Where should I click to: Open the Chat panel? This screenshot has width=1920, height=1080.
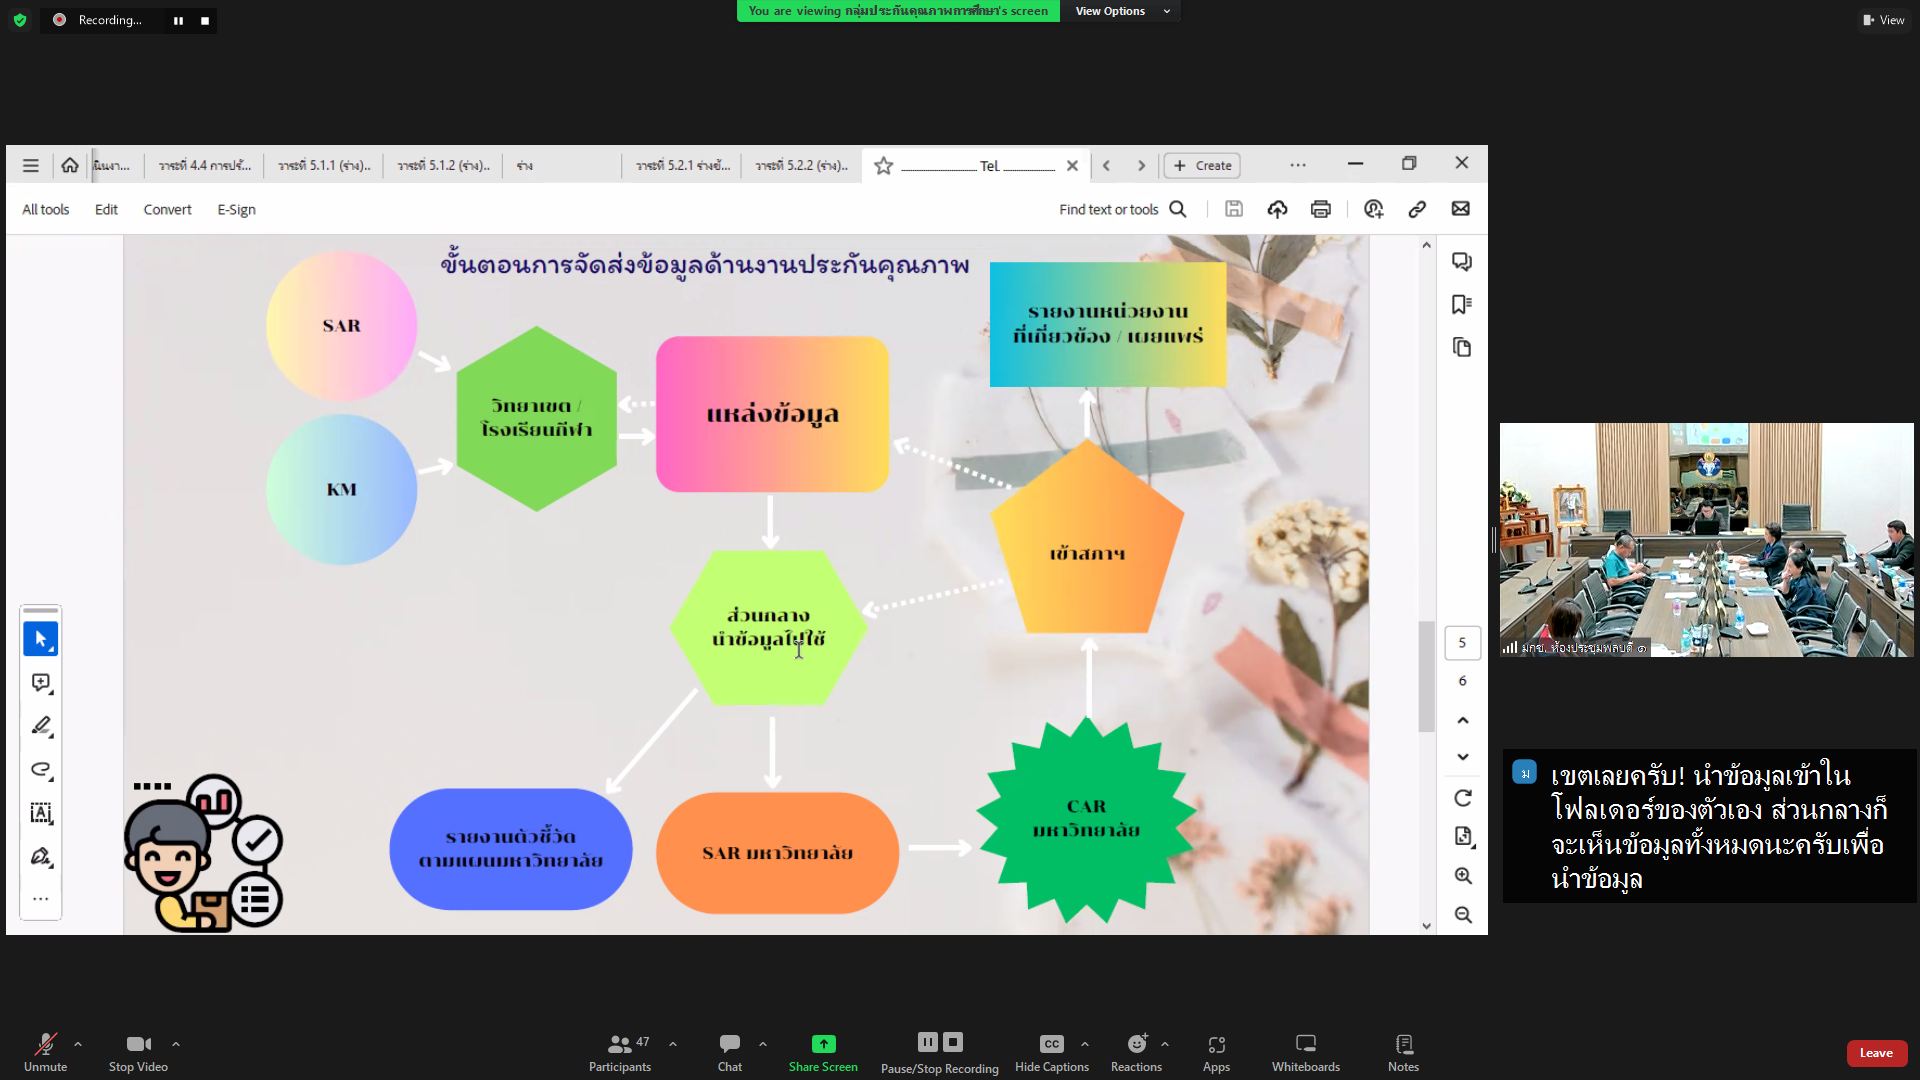click(x=730, y=1052)
